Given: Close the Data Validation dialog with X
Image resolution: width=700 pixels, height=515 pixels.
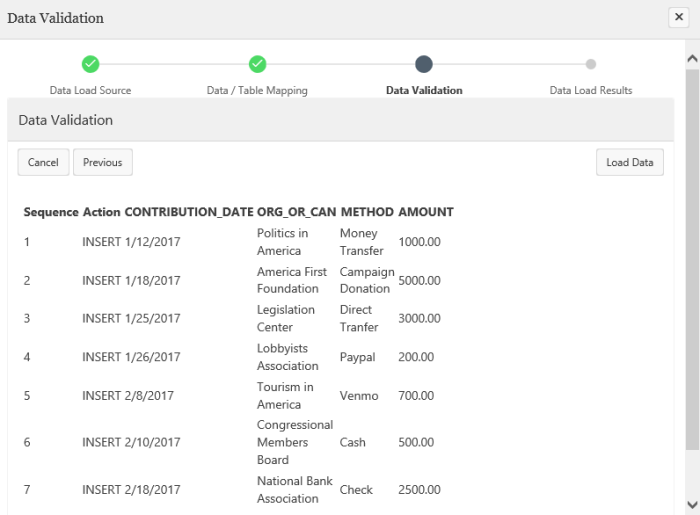Looking at the screenshot, I should pyautogui.click(x=678, y=18).
